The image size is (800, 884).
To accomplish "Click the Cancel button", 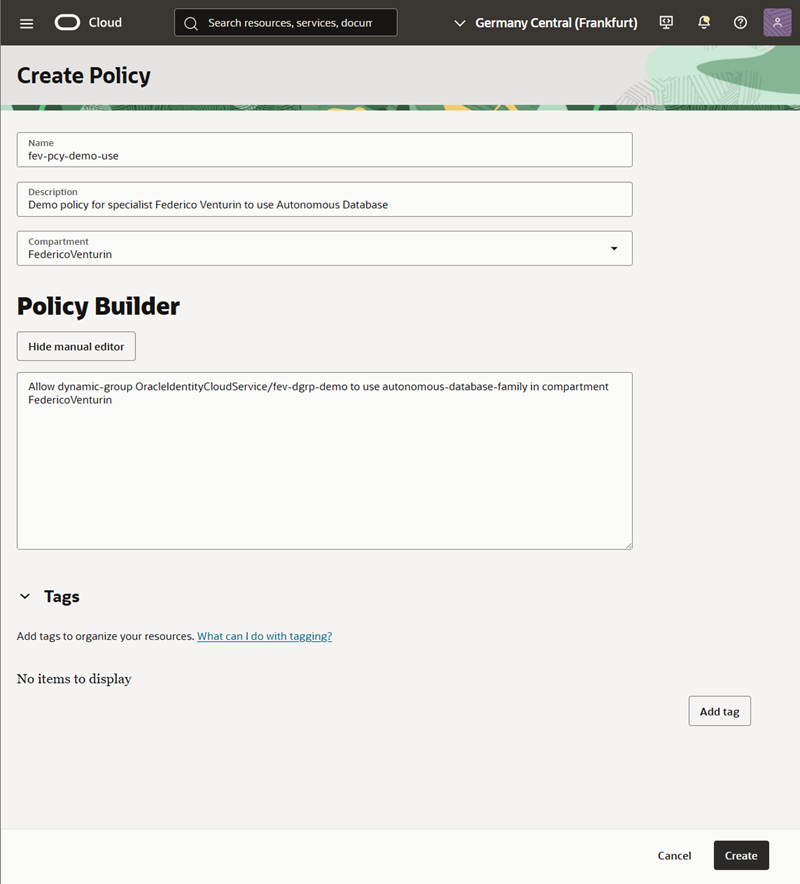I will 674,856.
